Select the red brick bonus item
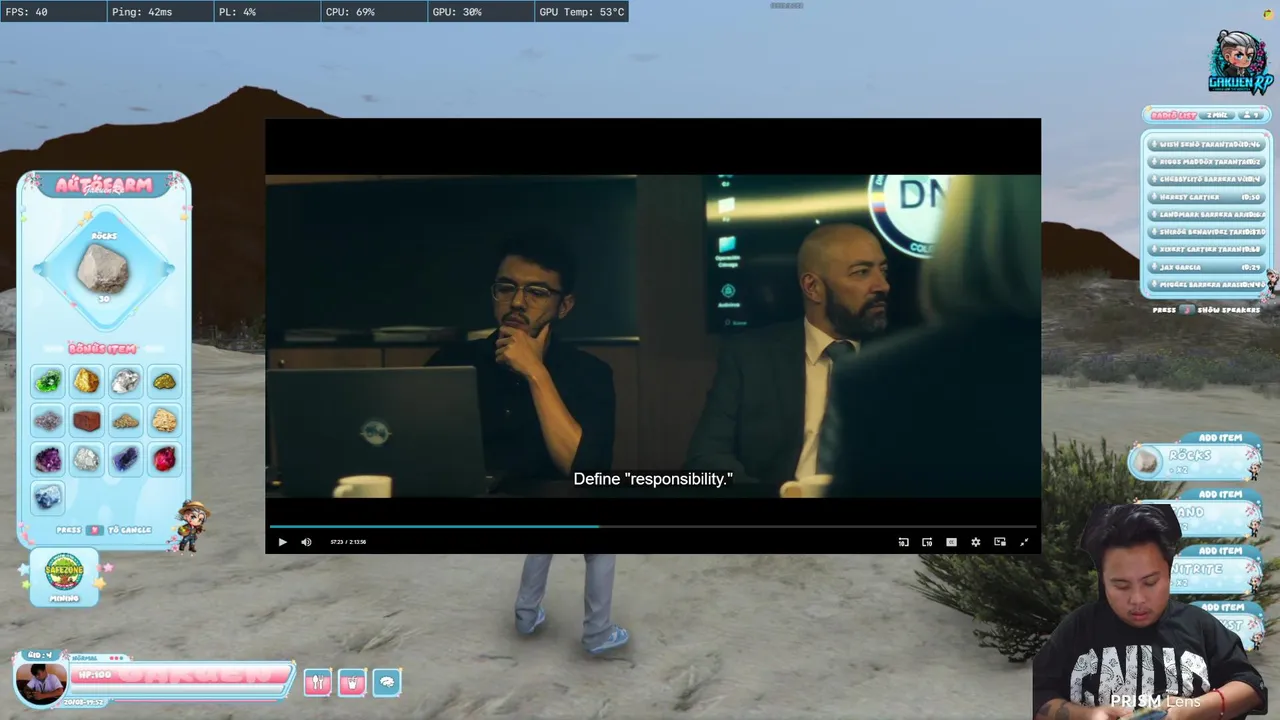The height and width of the screenshot is (720, 1280). [87, 420]
